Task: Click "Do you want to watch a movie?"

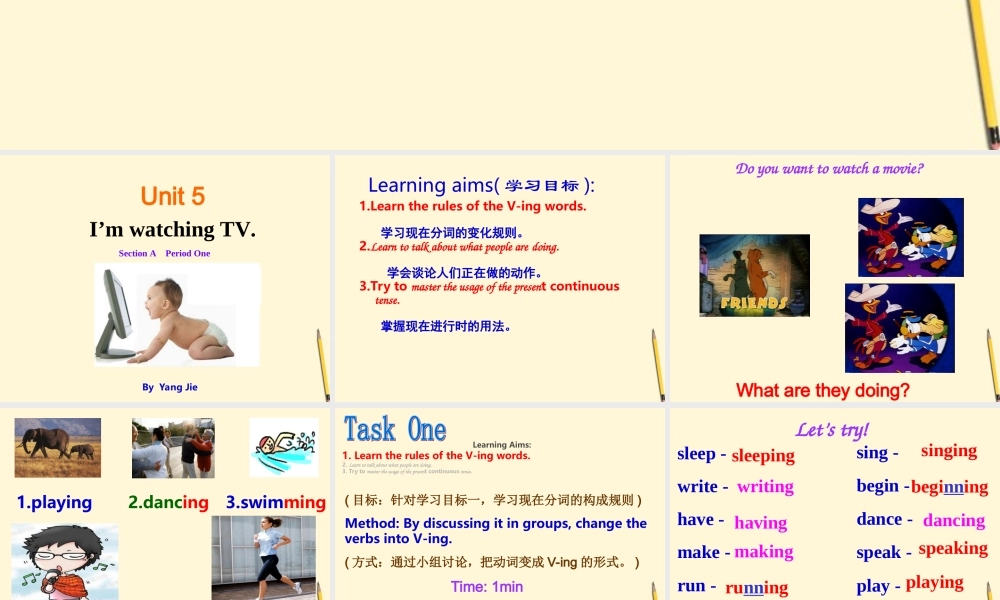Action: coord(829,168)
